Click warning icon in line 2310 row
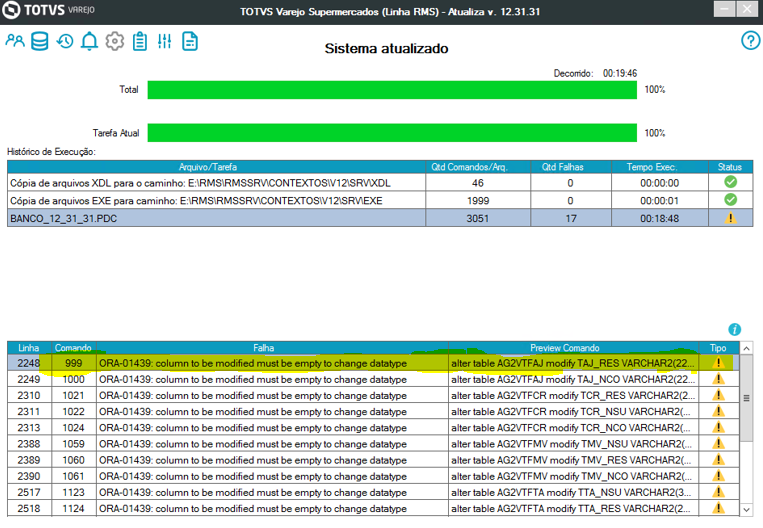Screen dimensions: 763x528 (x=718, y=395)
